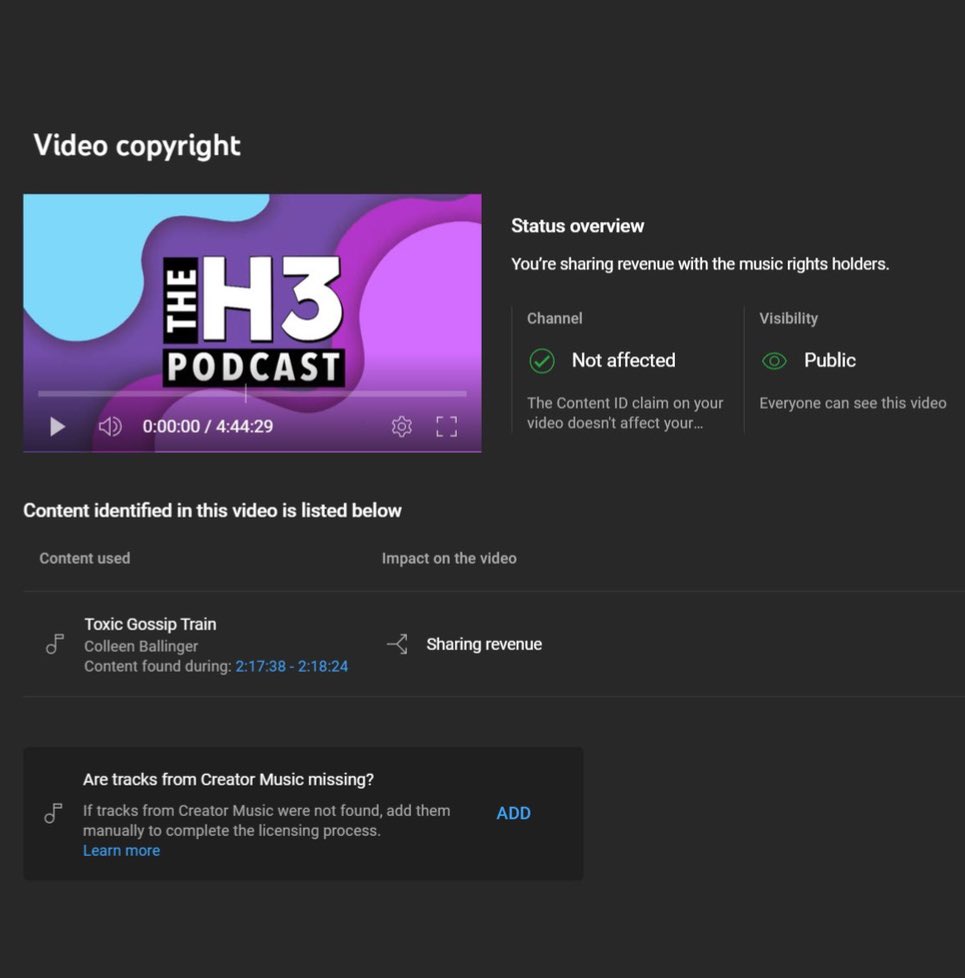Click the Content ID claim description text

click(x=625, y=413)
